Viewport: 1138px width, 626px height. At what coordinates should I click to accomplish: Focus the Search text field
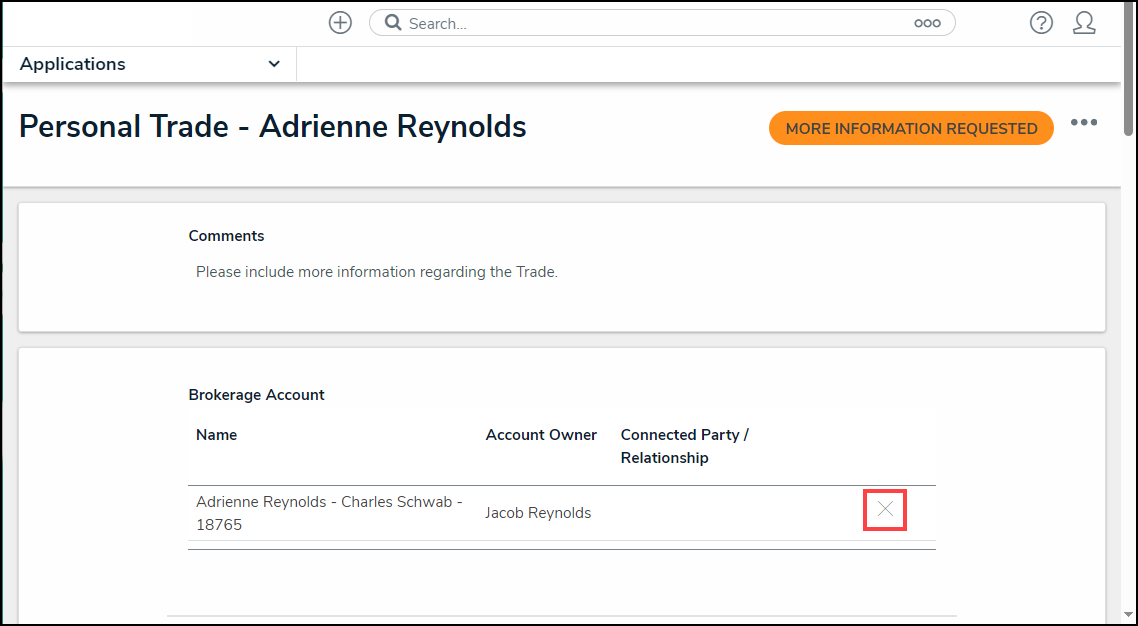[x=650, y=23]
